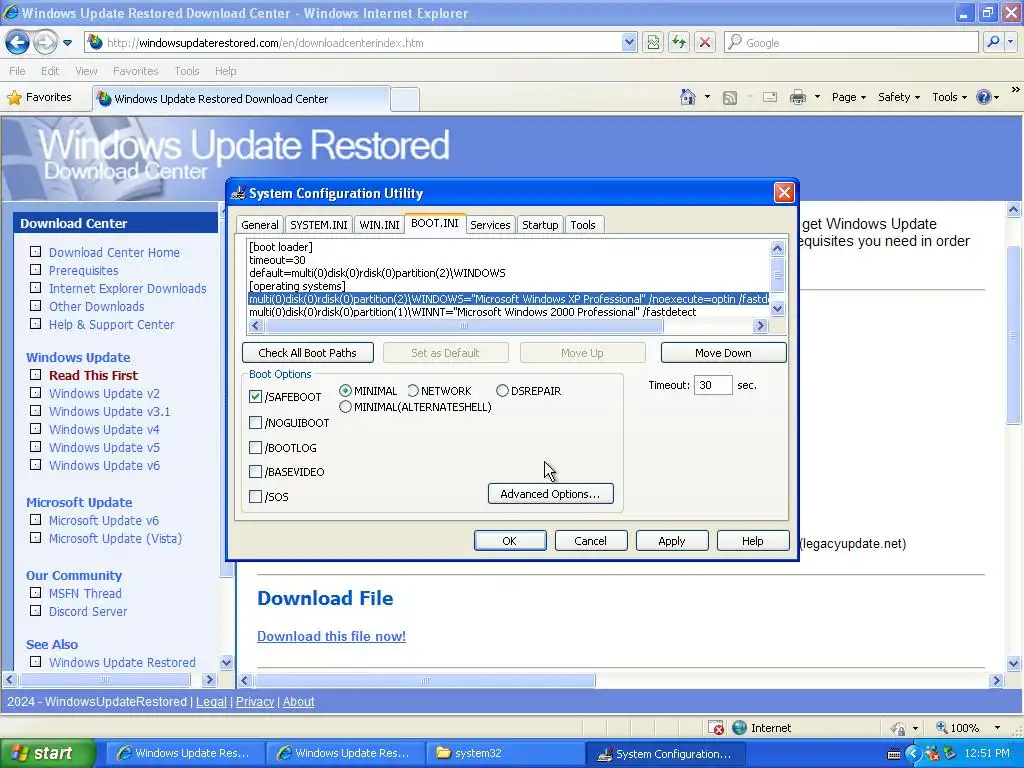Switch to the SYSTEM.INI tab
The width and height of the screenshot is (1024, 768).
[x=319, y=225]
